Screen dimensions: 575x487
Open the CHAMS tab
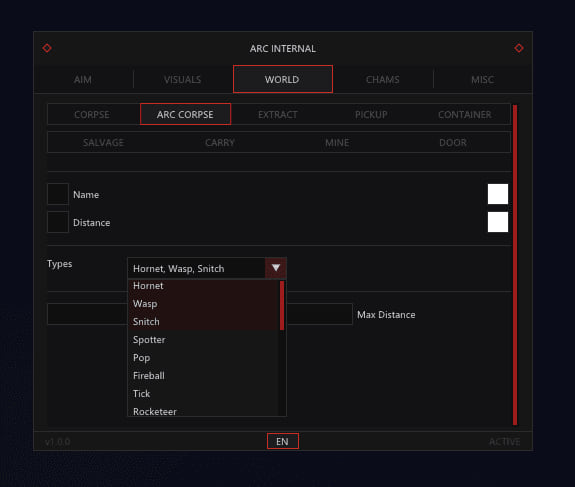(382, 80)
